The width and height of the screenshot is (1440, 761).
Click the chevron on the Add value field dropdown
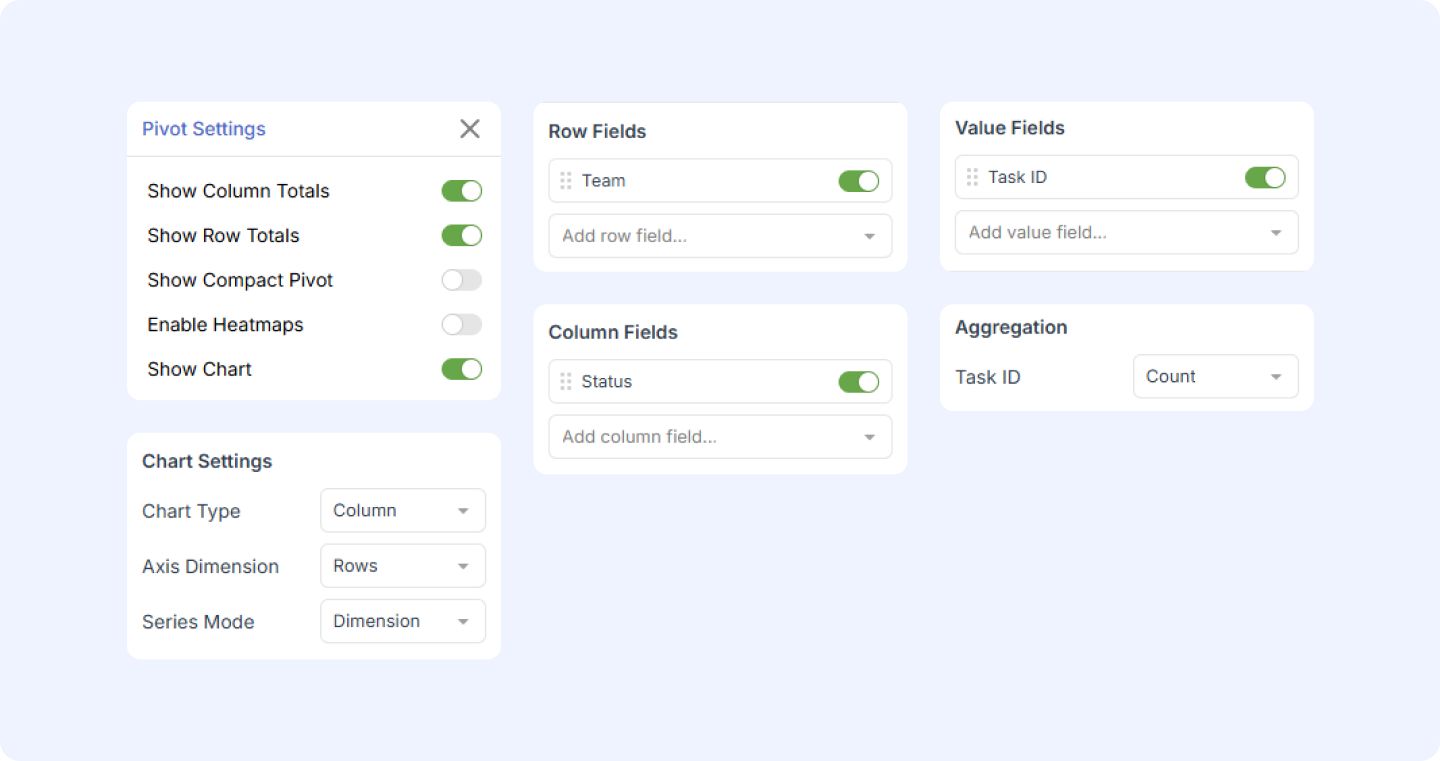[1275, 232]
